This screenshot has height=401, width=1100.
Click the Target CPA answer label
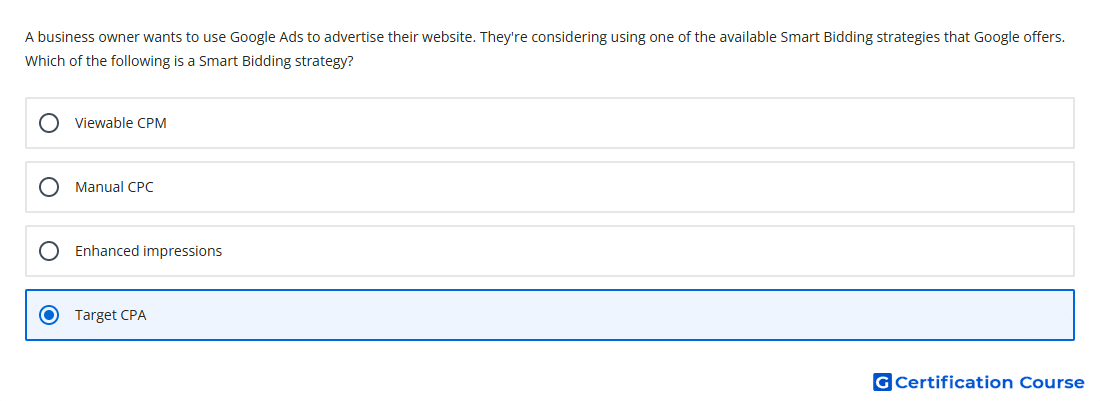(111, 315)
